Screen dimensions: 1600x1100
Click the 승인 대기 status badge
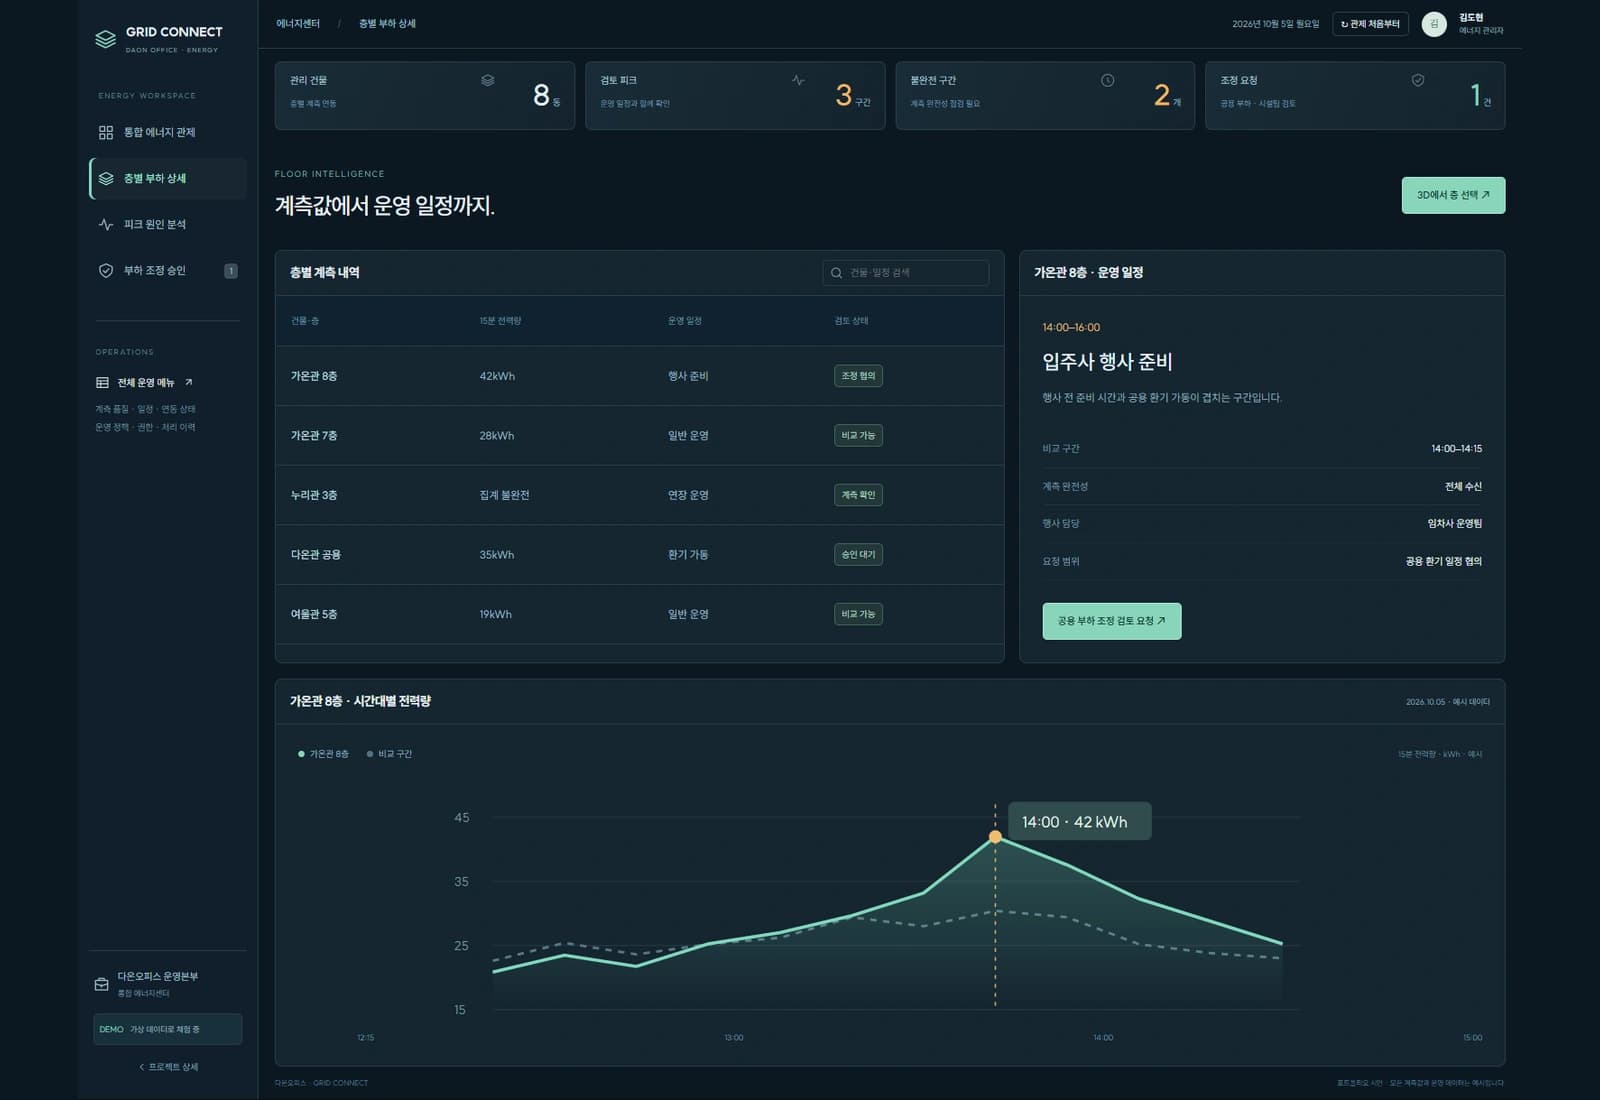point(858,555)
